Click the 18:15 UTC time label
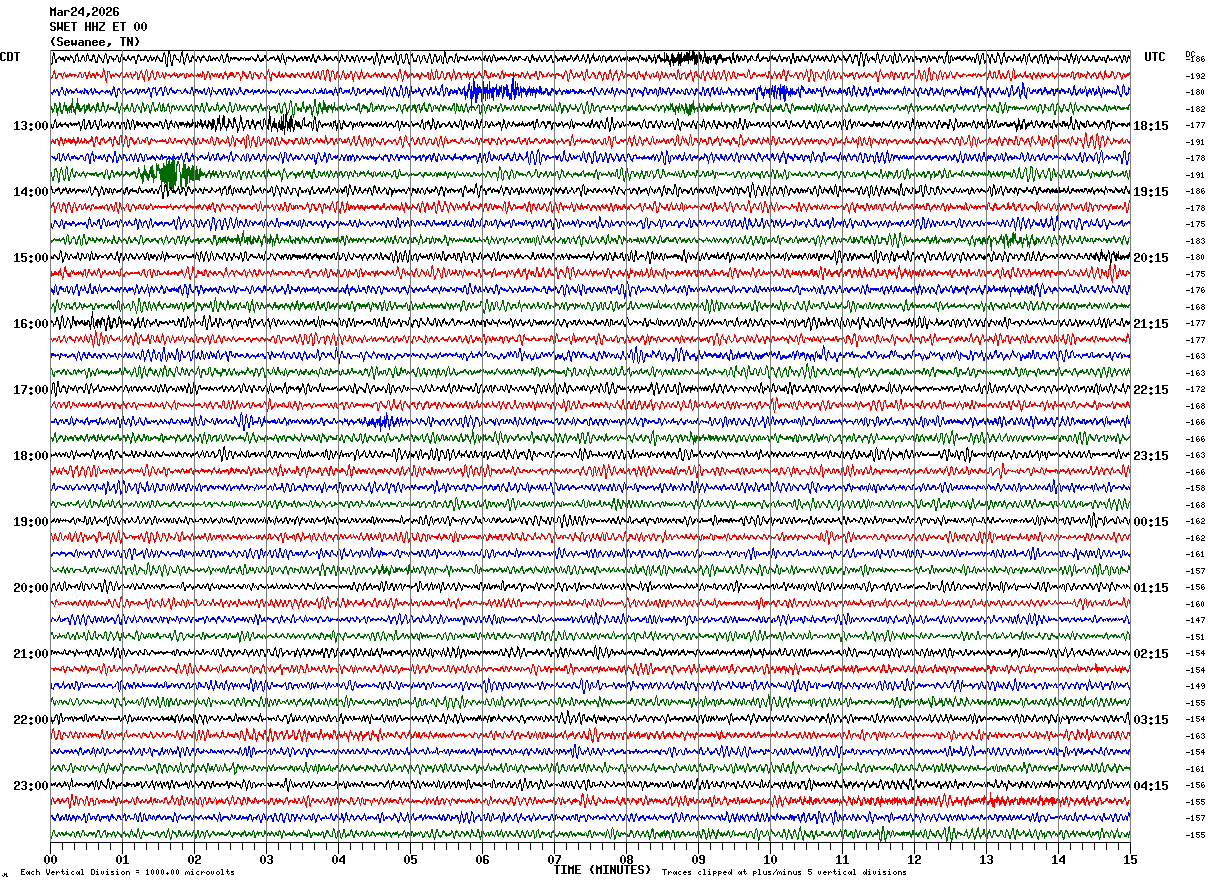 pos(1150,125)
